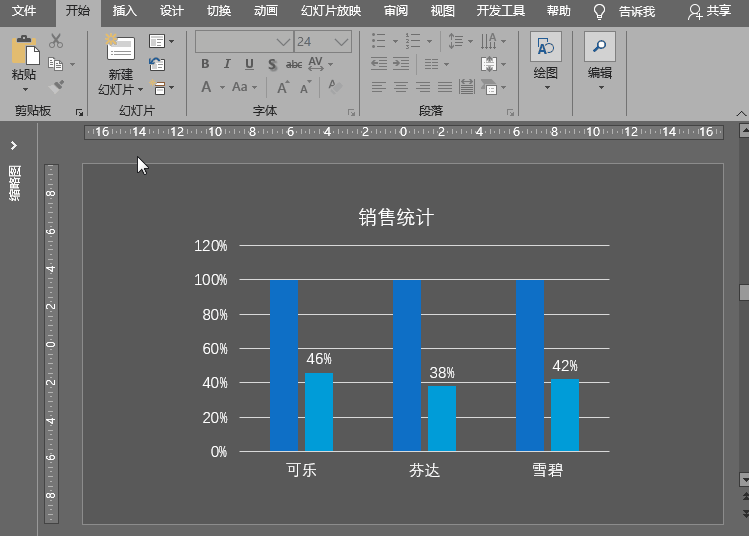The height and width of the screenshot is (536, 749).
Task: Open the font size 24 dropdown
Action: click(x=342, y=42)
